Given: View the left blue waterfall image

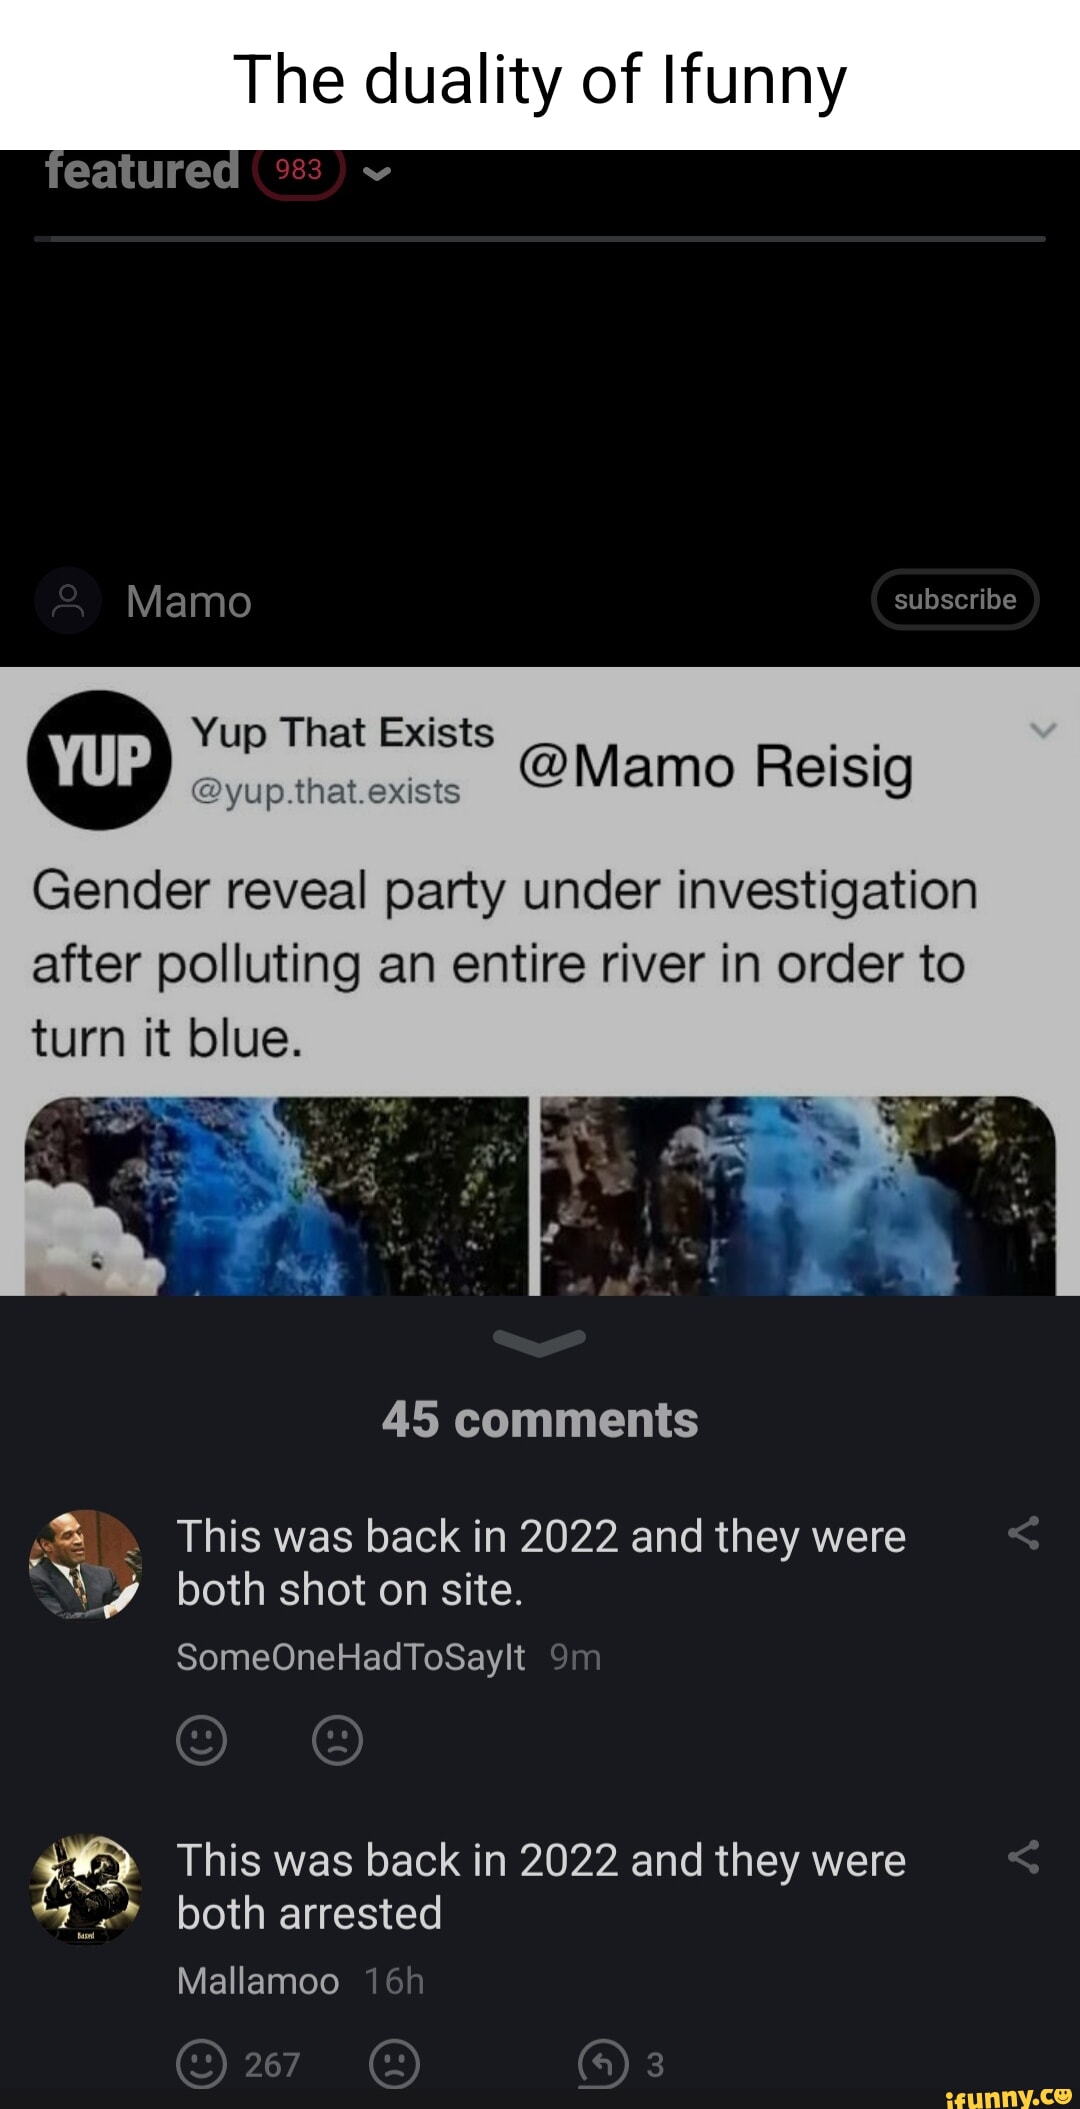Looking at the screenshot, I should [x=277, y=1196].
